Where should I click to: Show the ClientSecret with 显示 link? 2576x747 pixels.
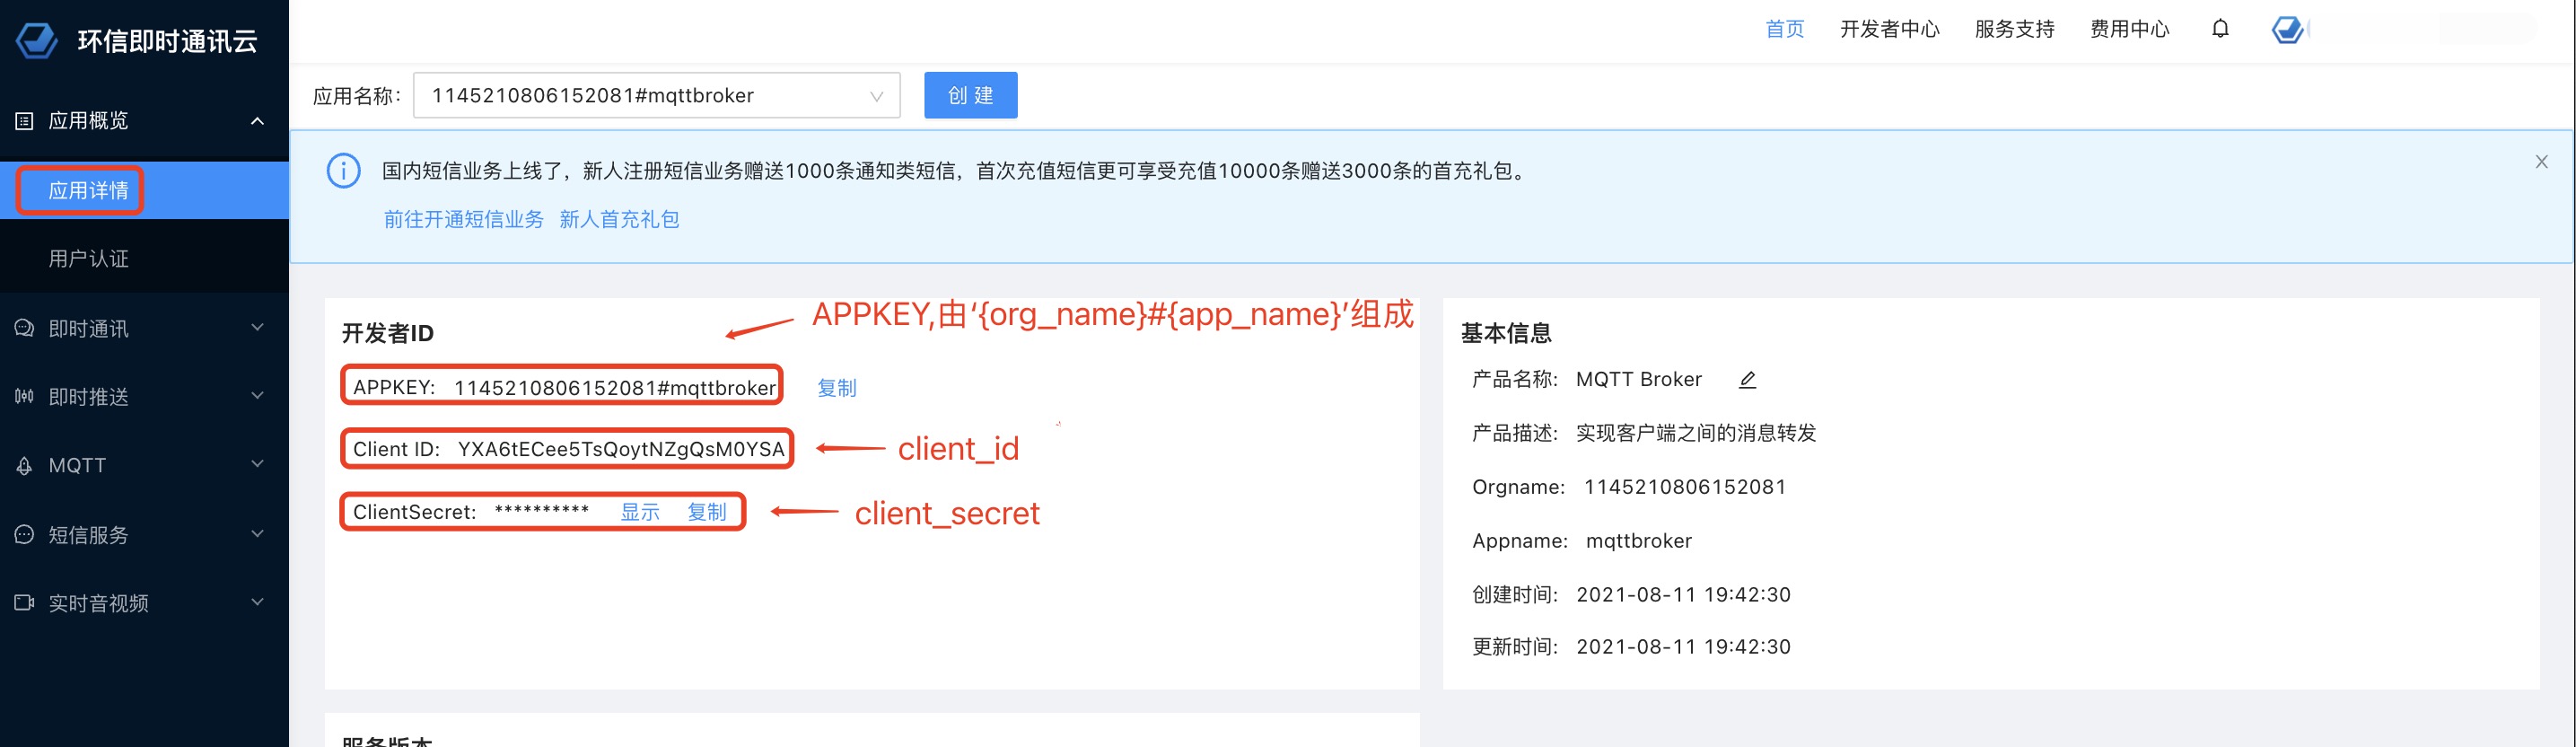[x=640, y=512]
